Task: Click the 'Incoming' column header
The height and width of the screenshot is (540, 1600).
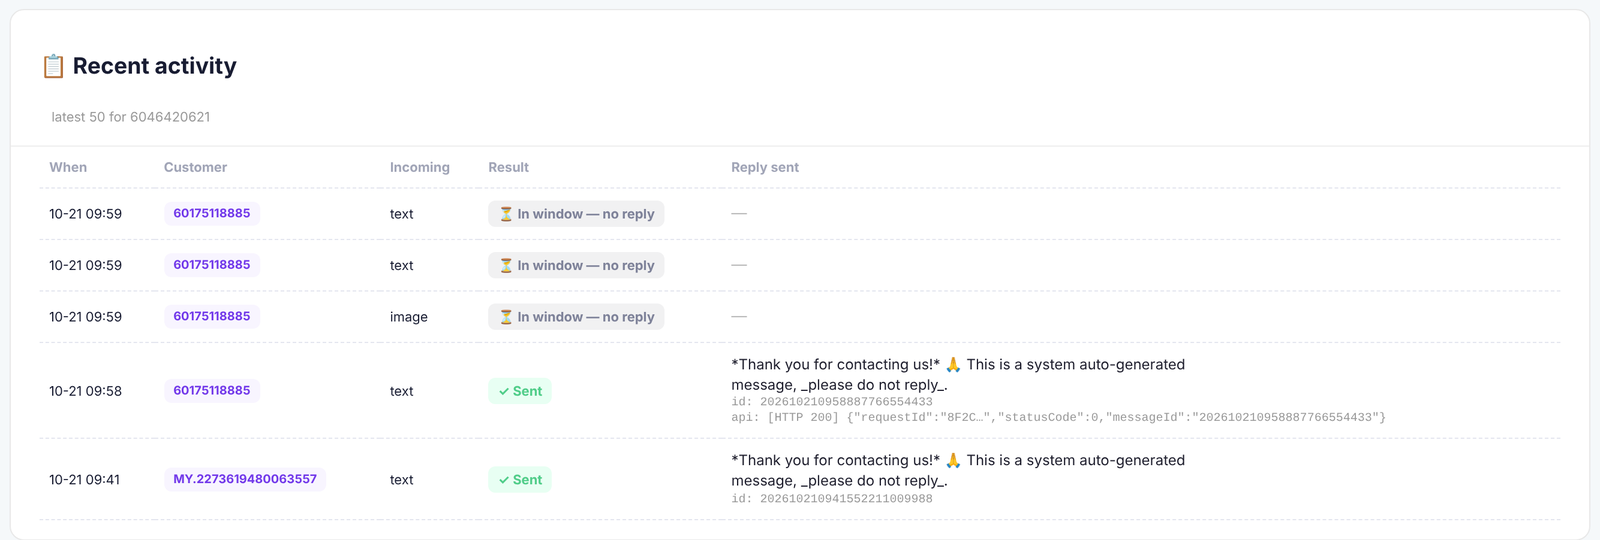Action: pos(420,167)
